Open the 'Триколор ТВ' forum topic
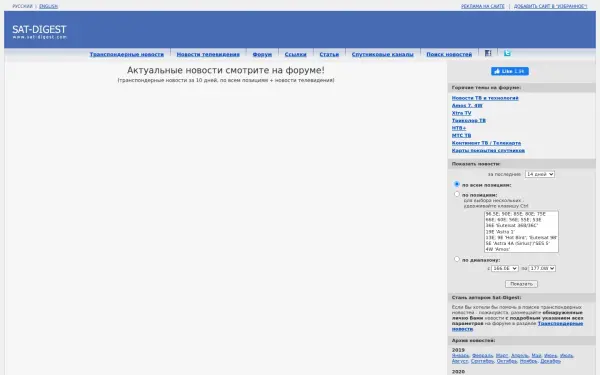600x375 pixels. (468, 121)
